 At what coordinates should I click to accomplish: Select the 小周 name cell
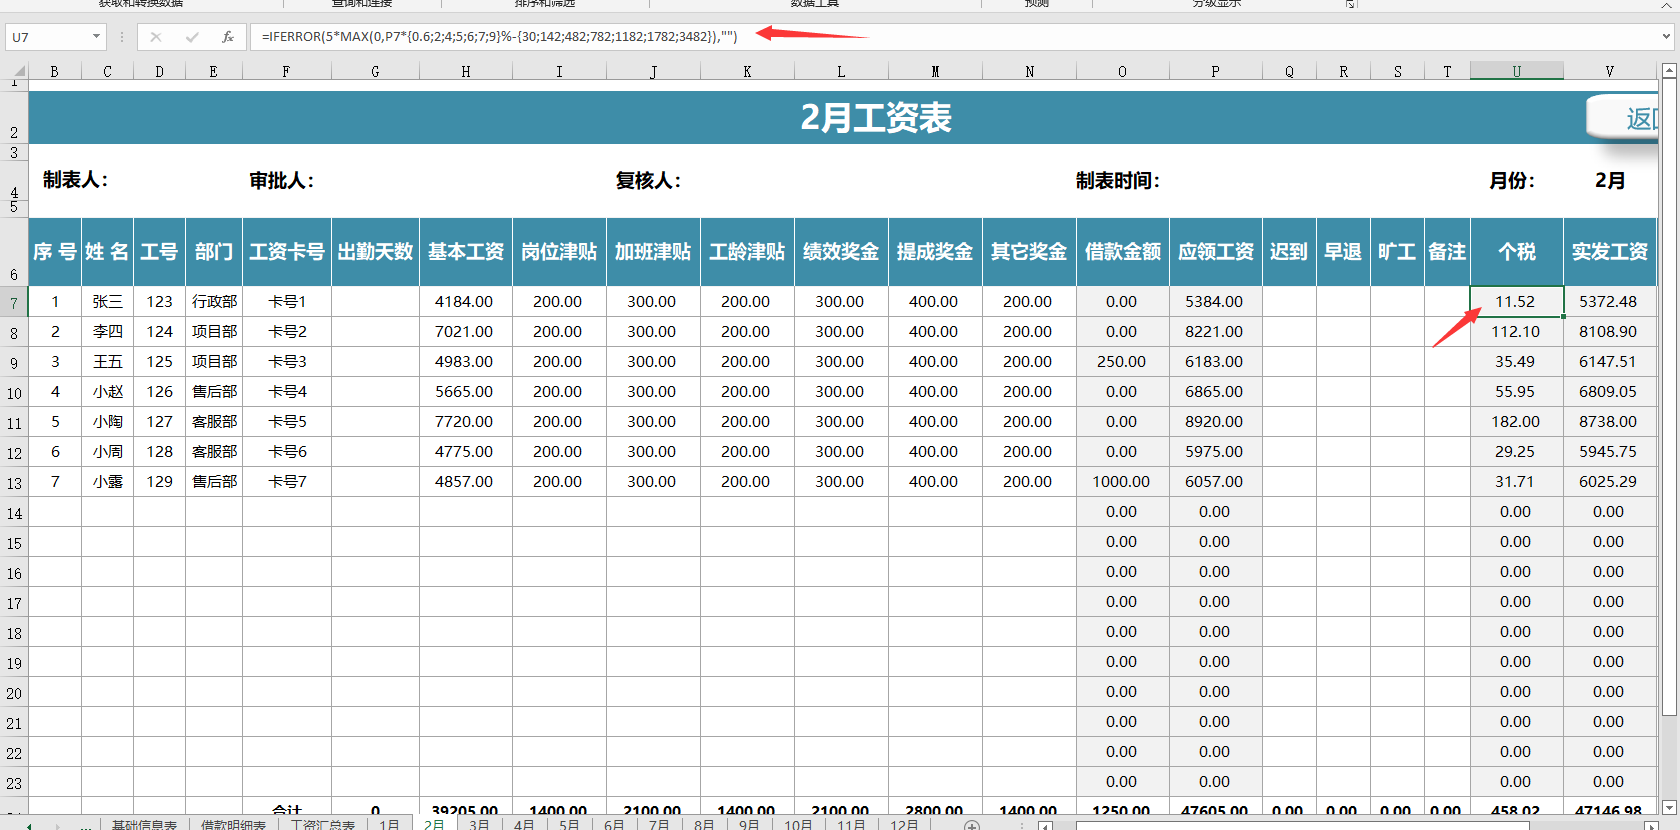point(107,452)
